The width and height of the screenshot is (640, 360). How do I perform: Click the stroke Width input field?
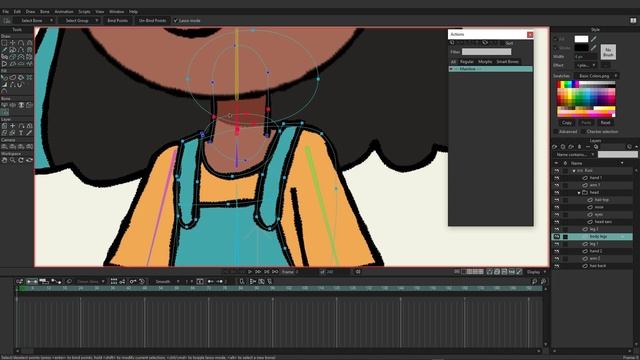[x=585, y=57]
